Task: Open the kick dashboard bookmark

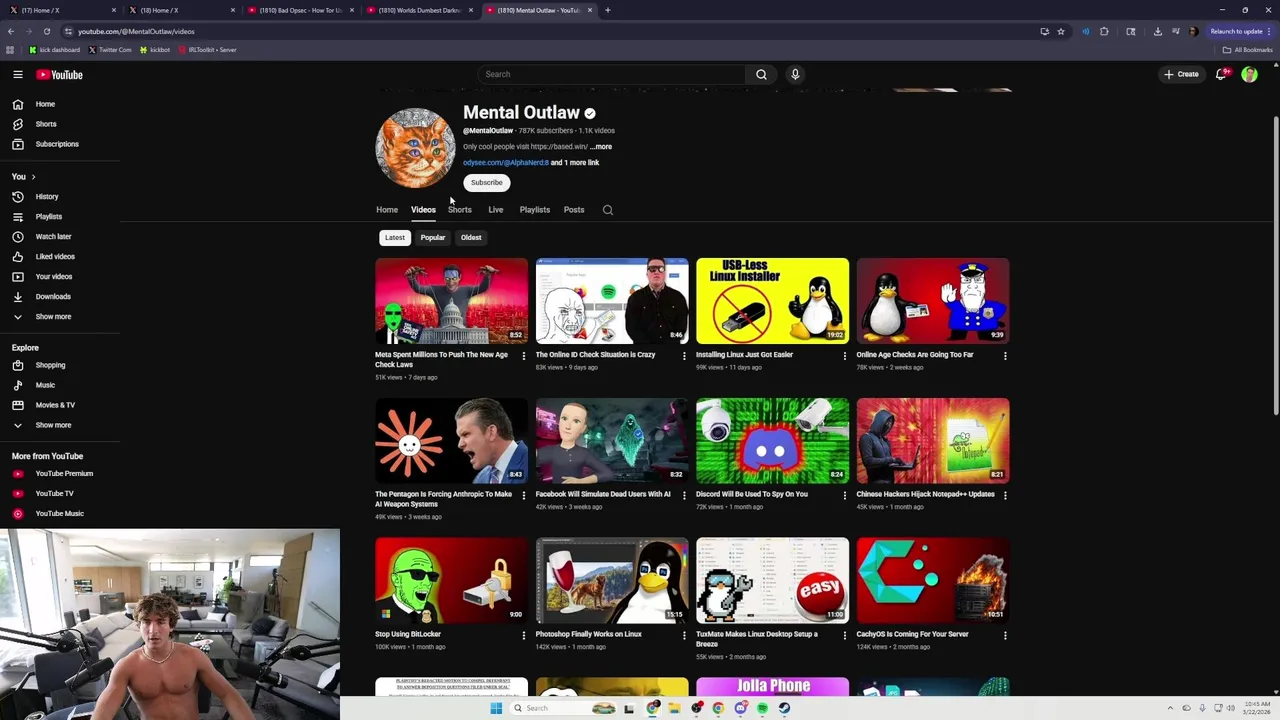Action: pyautogui.click(x=54, y=50)
